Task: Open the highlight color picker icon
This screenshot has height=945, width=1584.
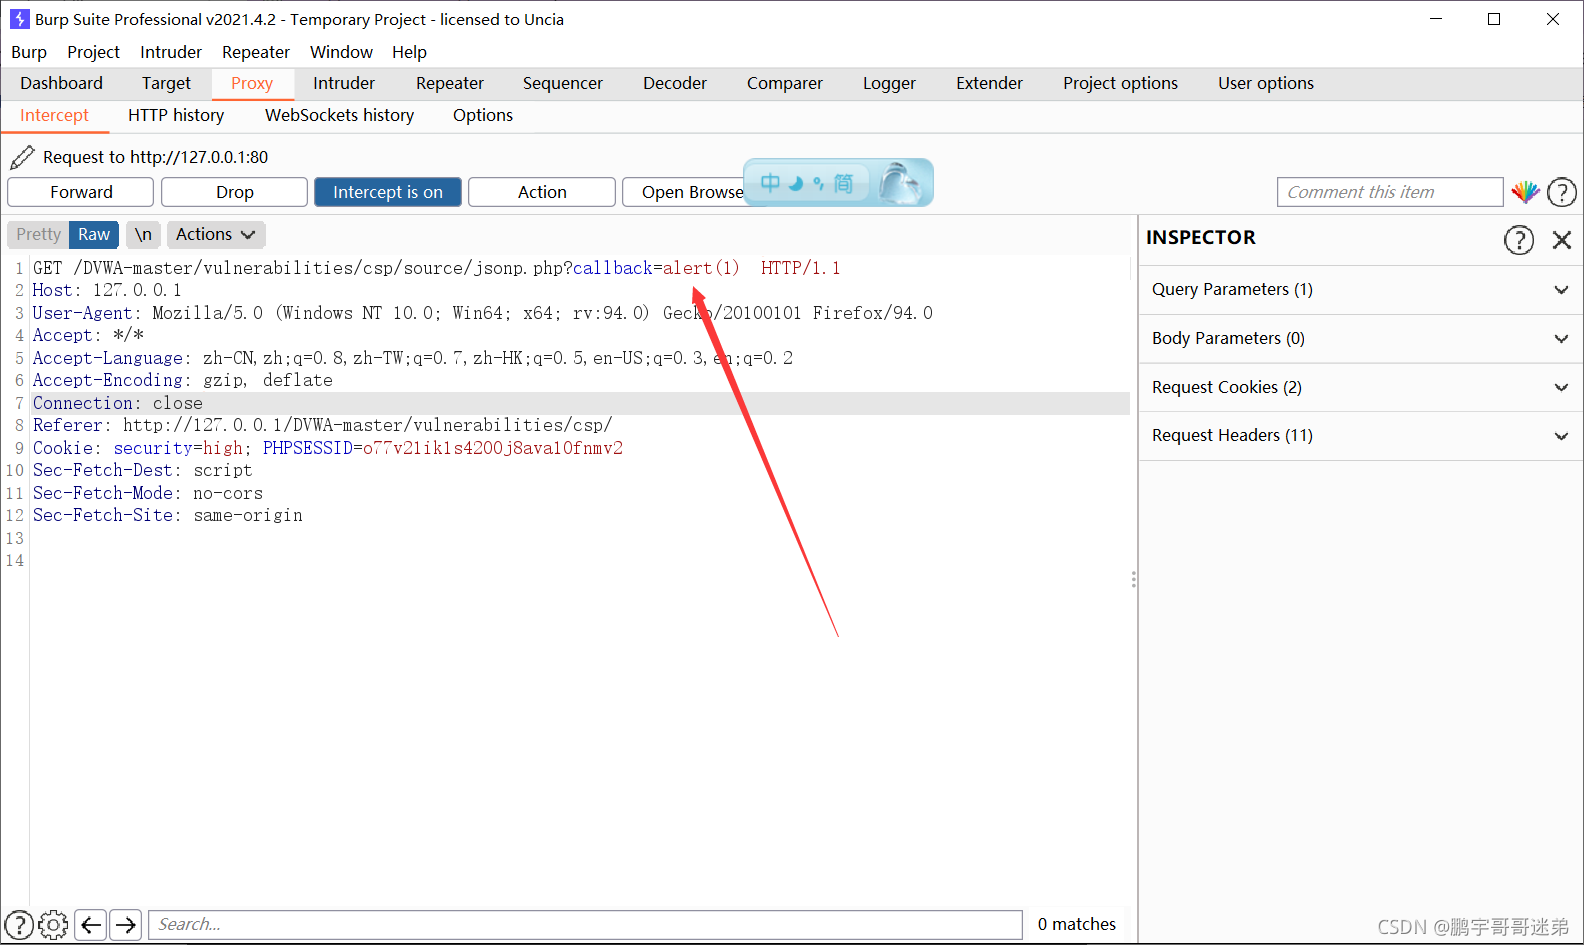Action: tap(1525, 192)
